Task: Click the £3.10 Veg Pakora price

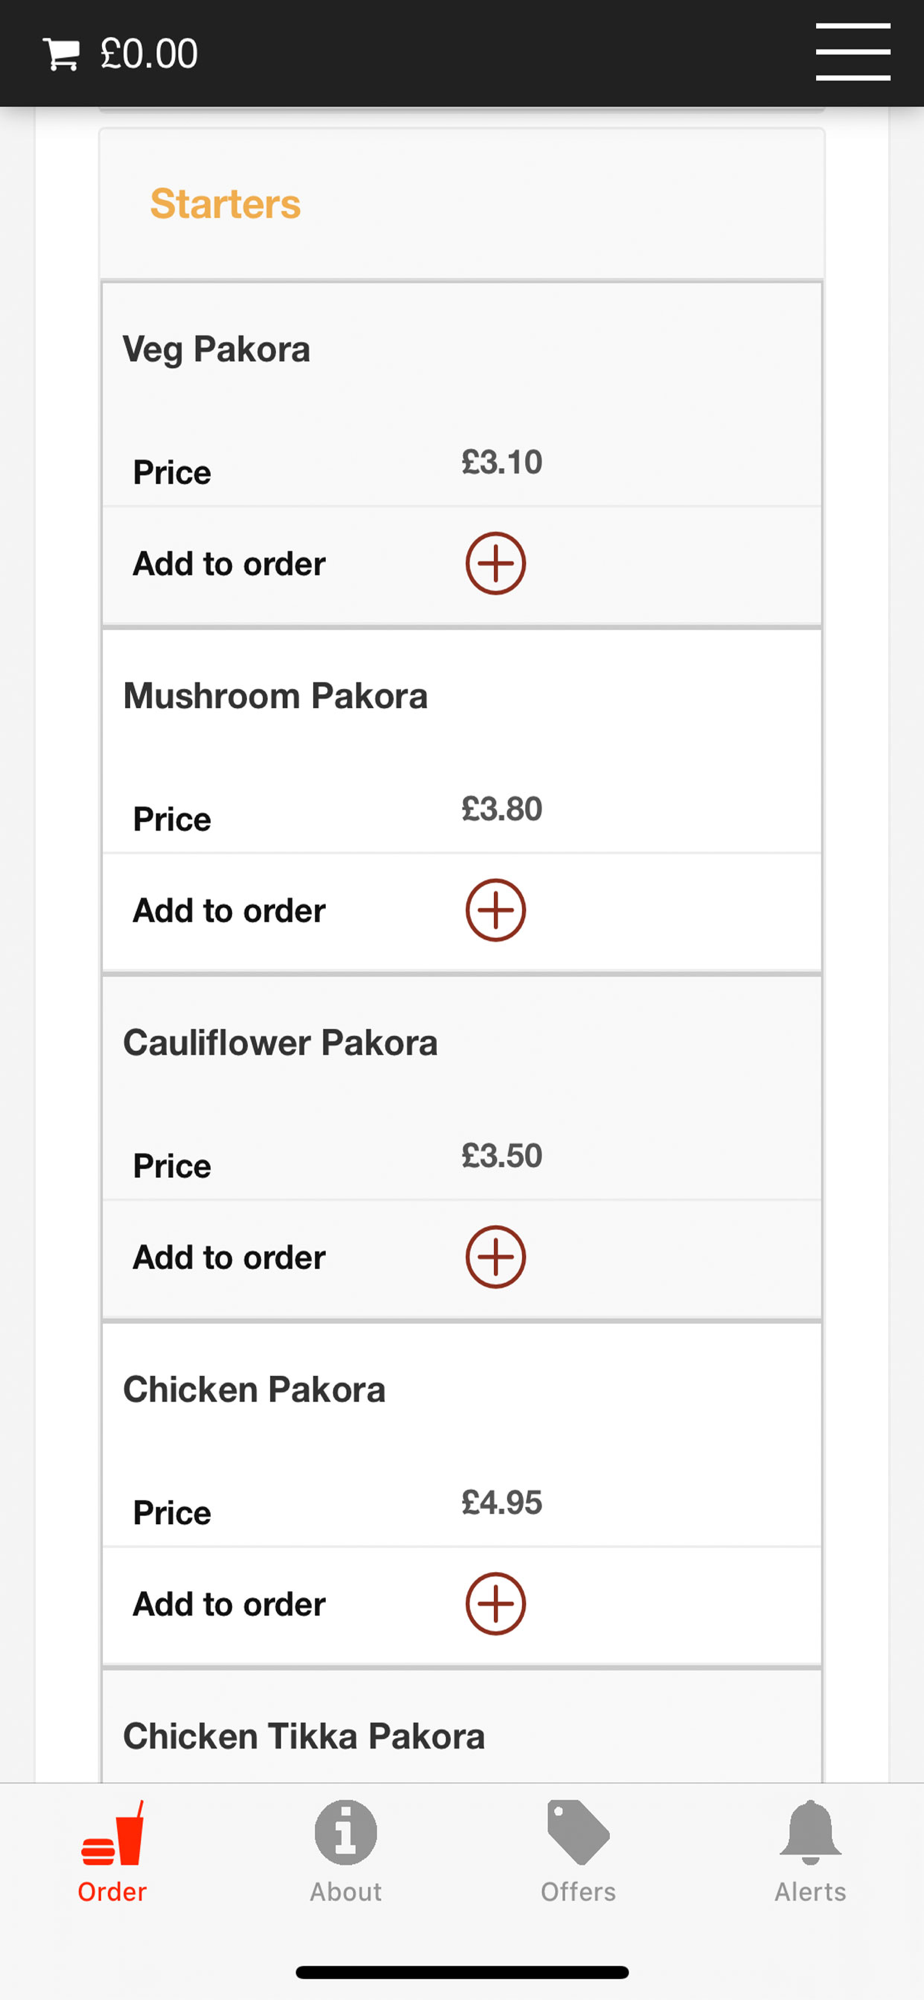Action: 502,462
